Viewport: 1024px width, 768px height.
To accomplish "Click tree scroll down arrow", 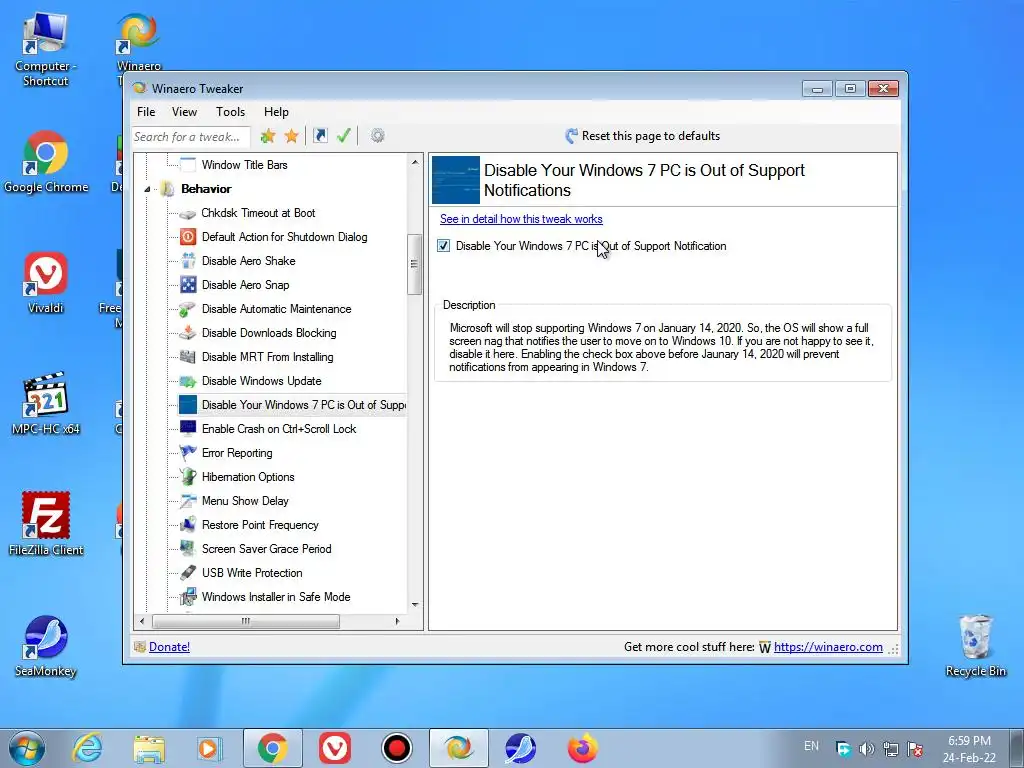I will (415, 605).
